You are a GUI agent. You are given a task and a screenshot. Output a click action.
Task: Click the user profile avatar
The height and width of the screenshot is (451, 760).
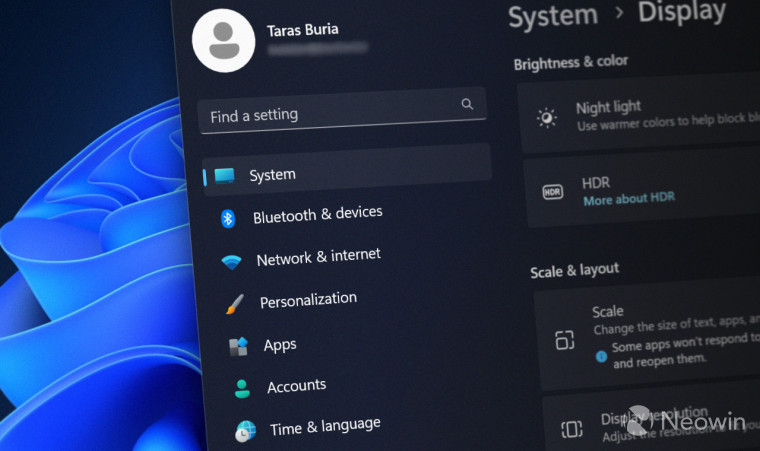coord(223,41)
